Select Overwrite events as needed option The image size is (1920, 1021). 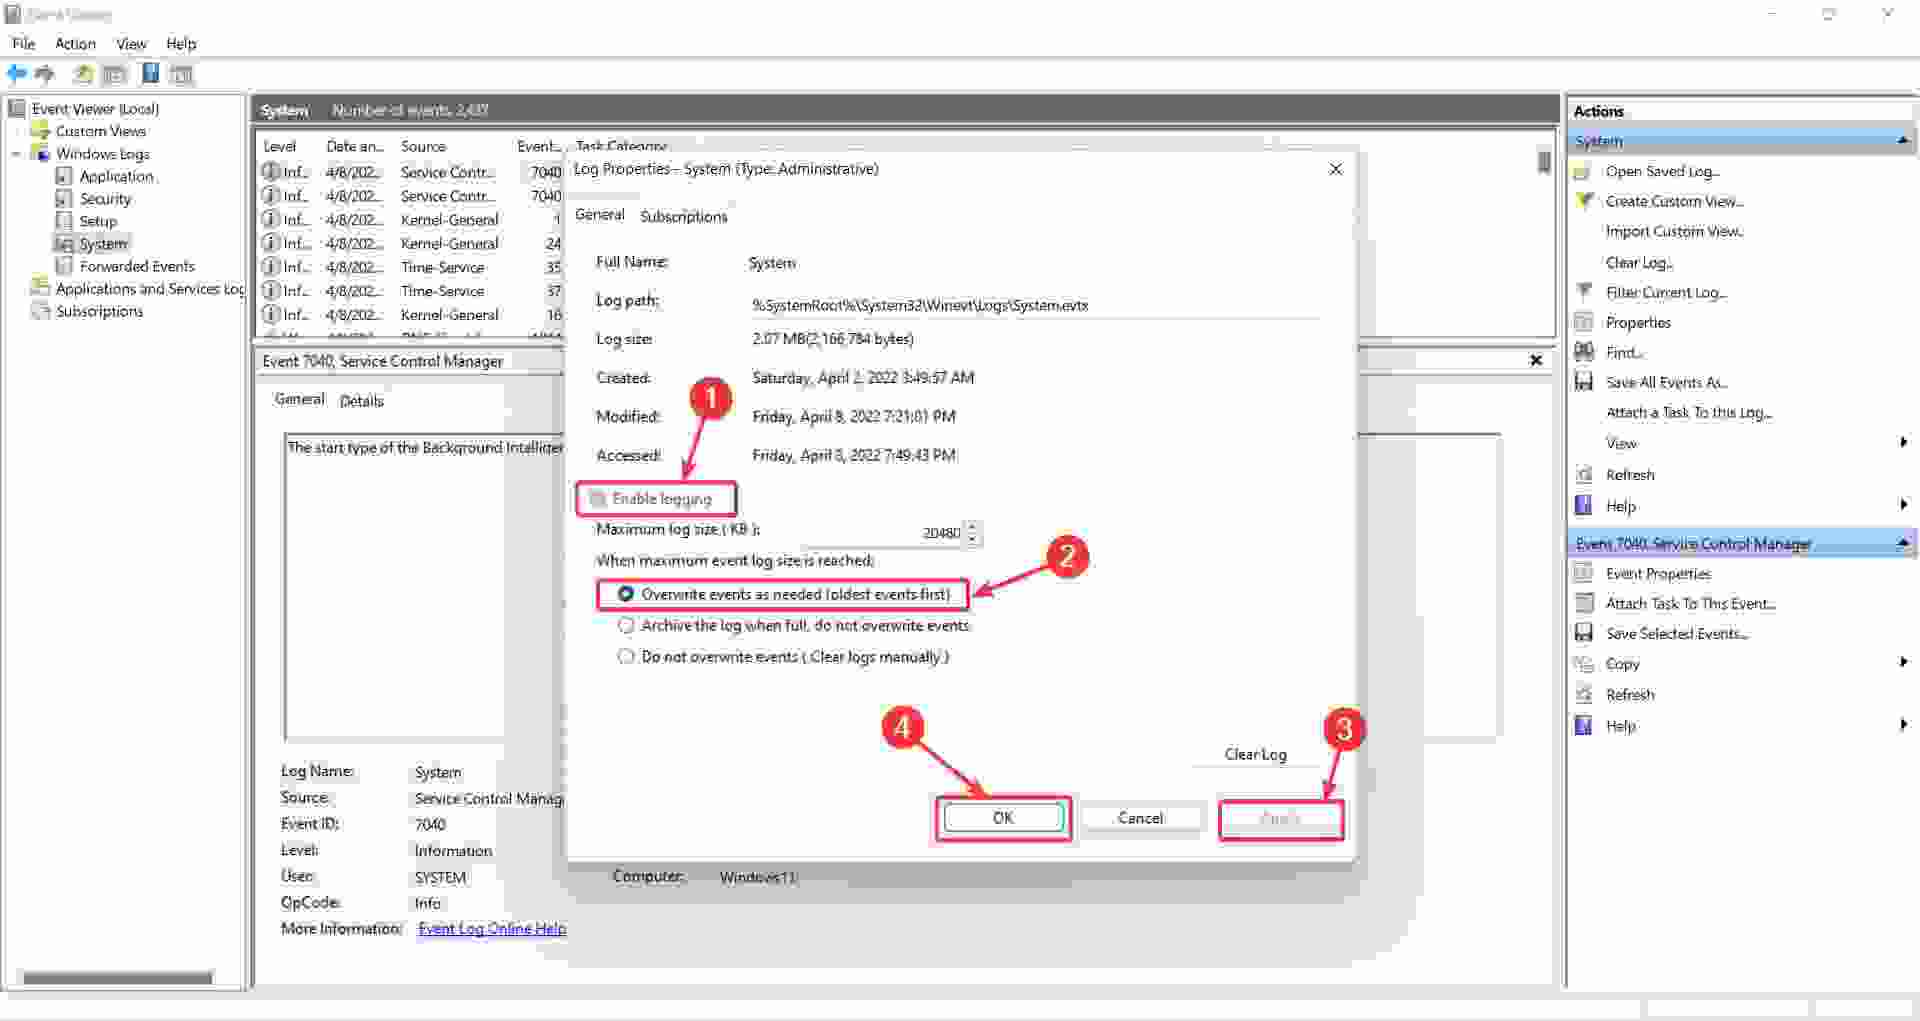626,594
